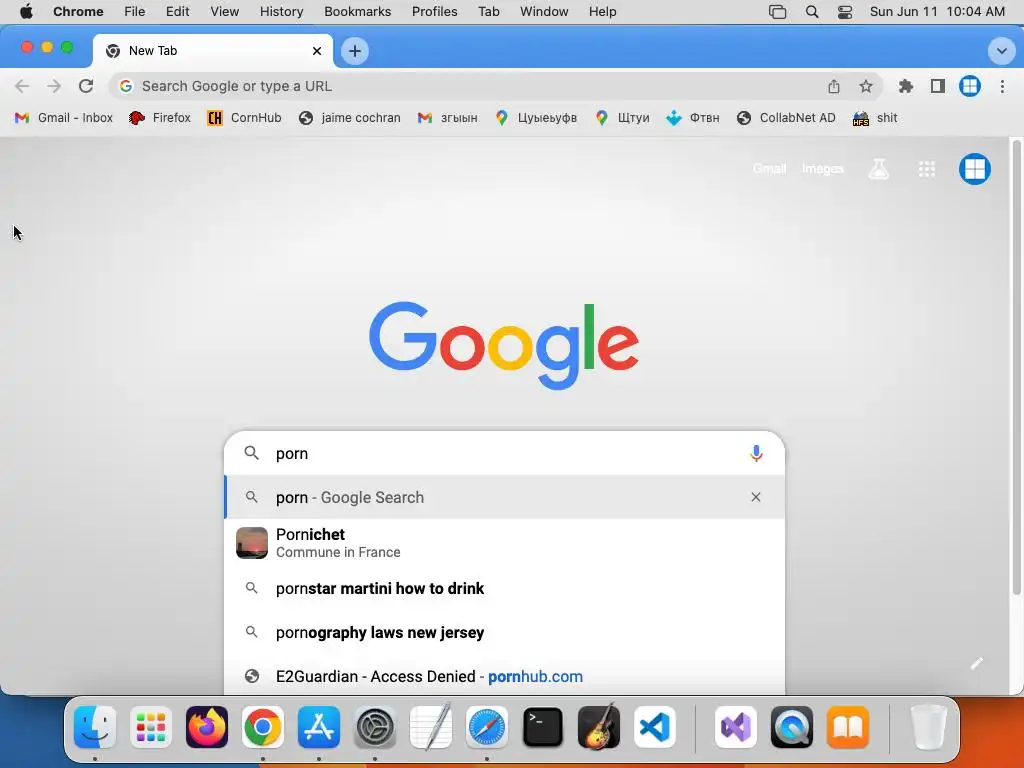The height and width of the screenshot is (768, 1024).
Task: Open GarageBand from the Dock
Action: point(599,727)
